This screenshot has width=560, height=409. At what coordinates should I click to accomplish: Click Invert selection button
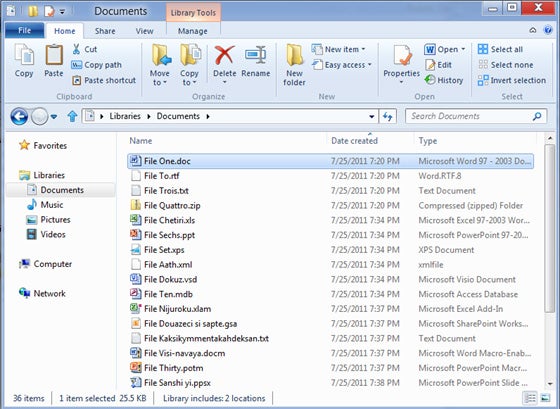(x=512, y=80)
